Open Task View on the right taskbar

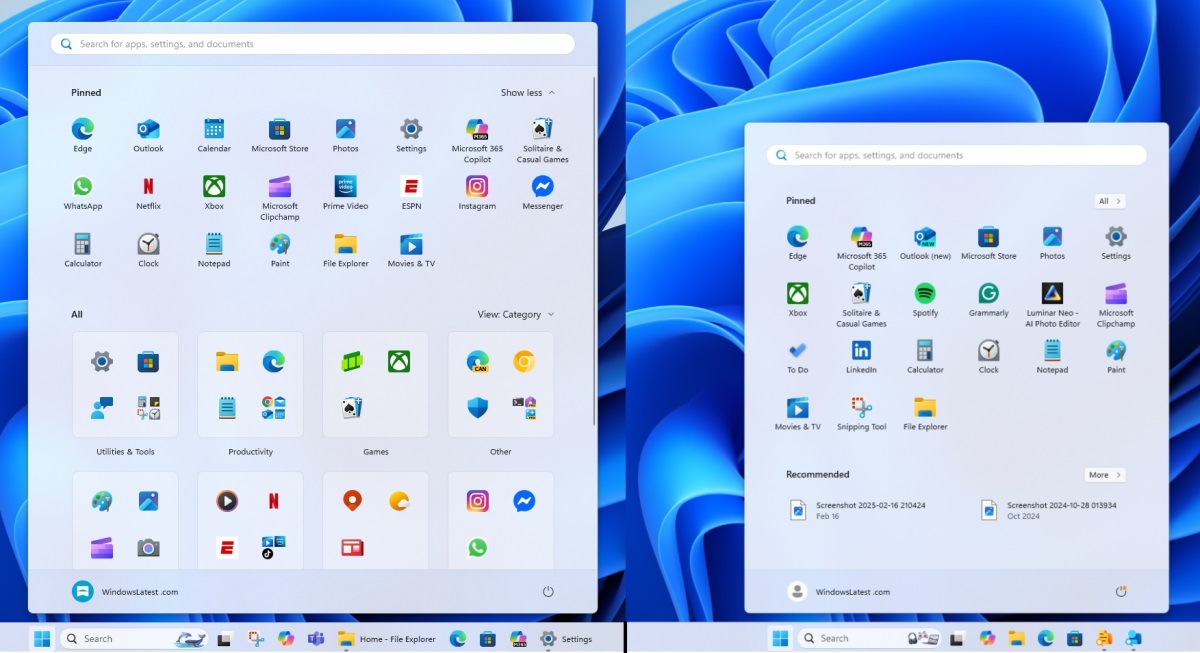[958, 638]
